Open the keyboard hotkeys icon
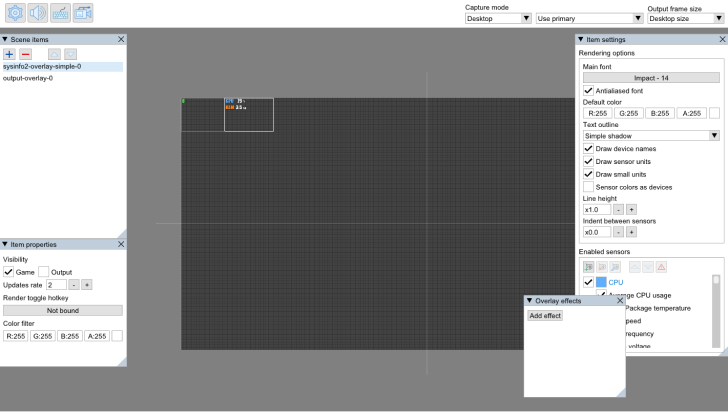The width and height of the screenshot is (728, 412). [x=61, y=13]
